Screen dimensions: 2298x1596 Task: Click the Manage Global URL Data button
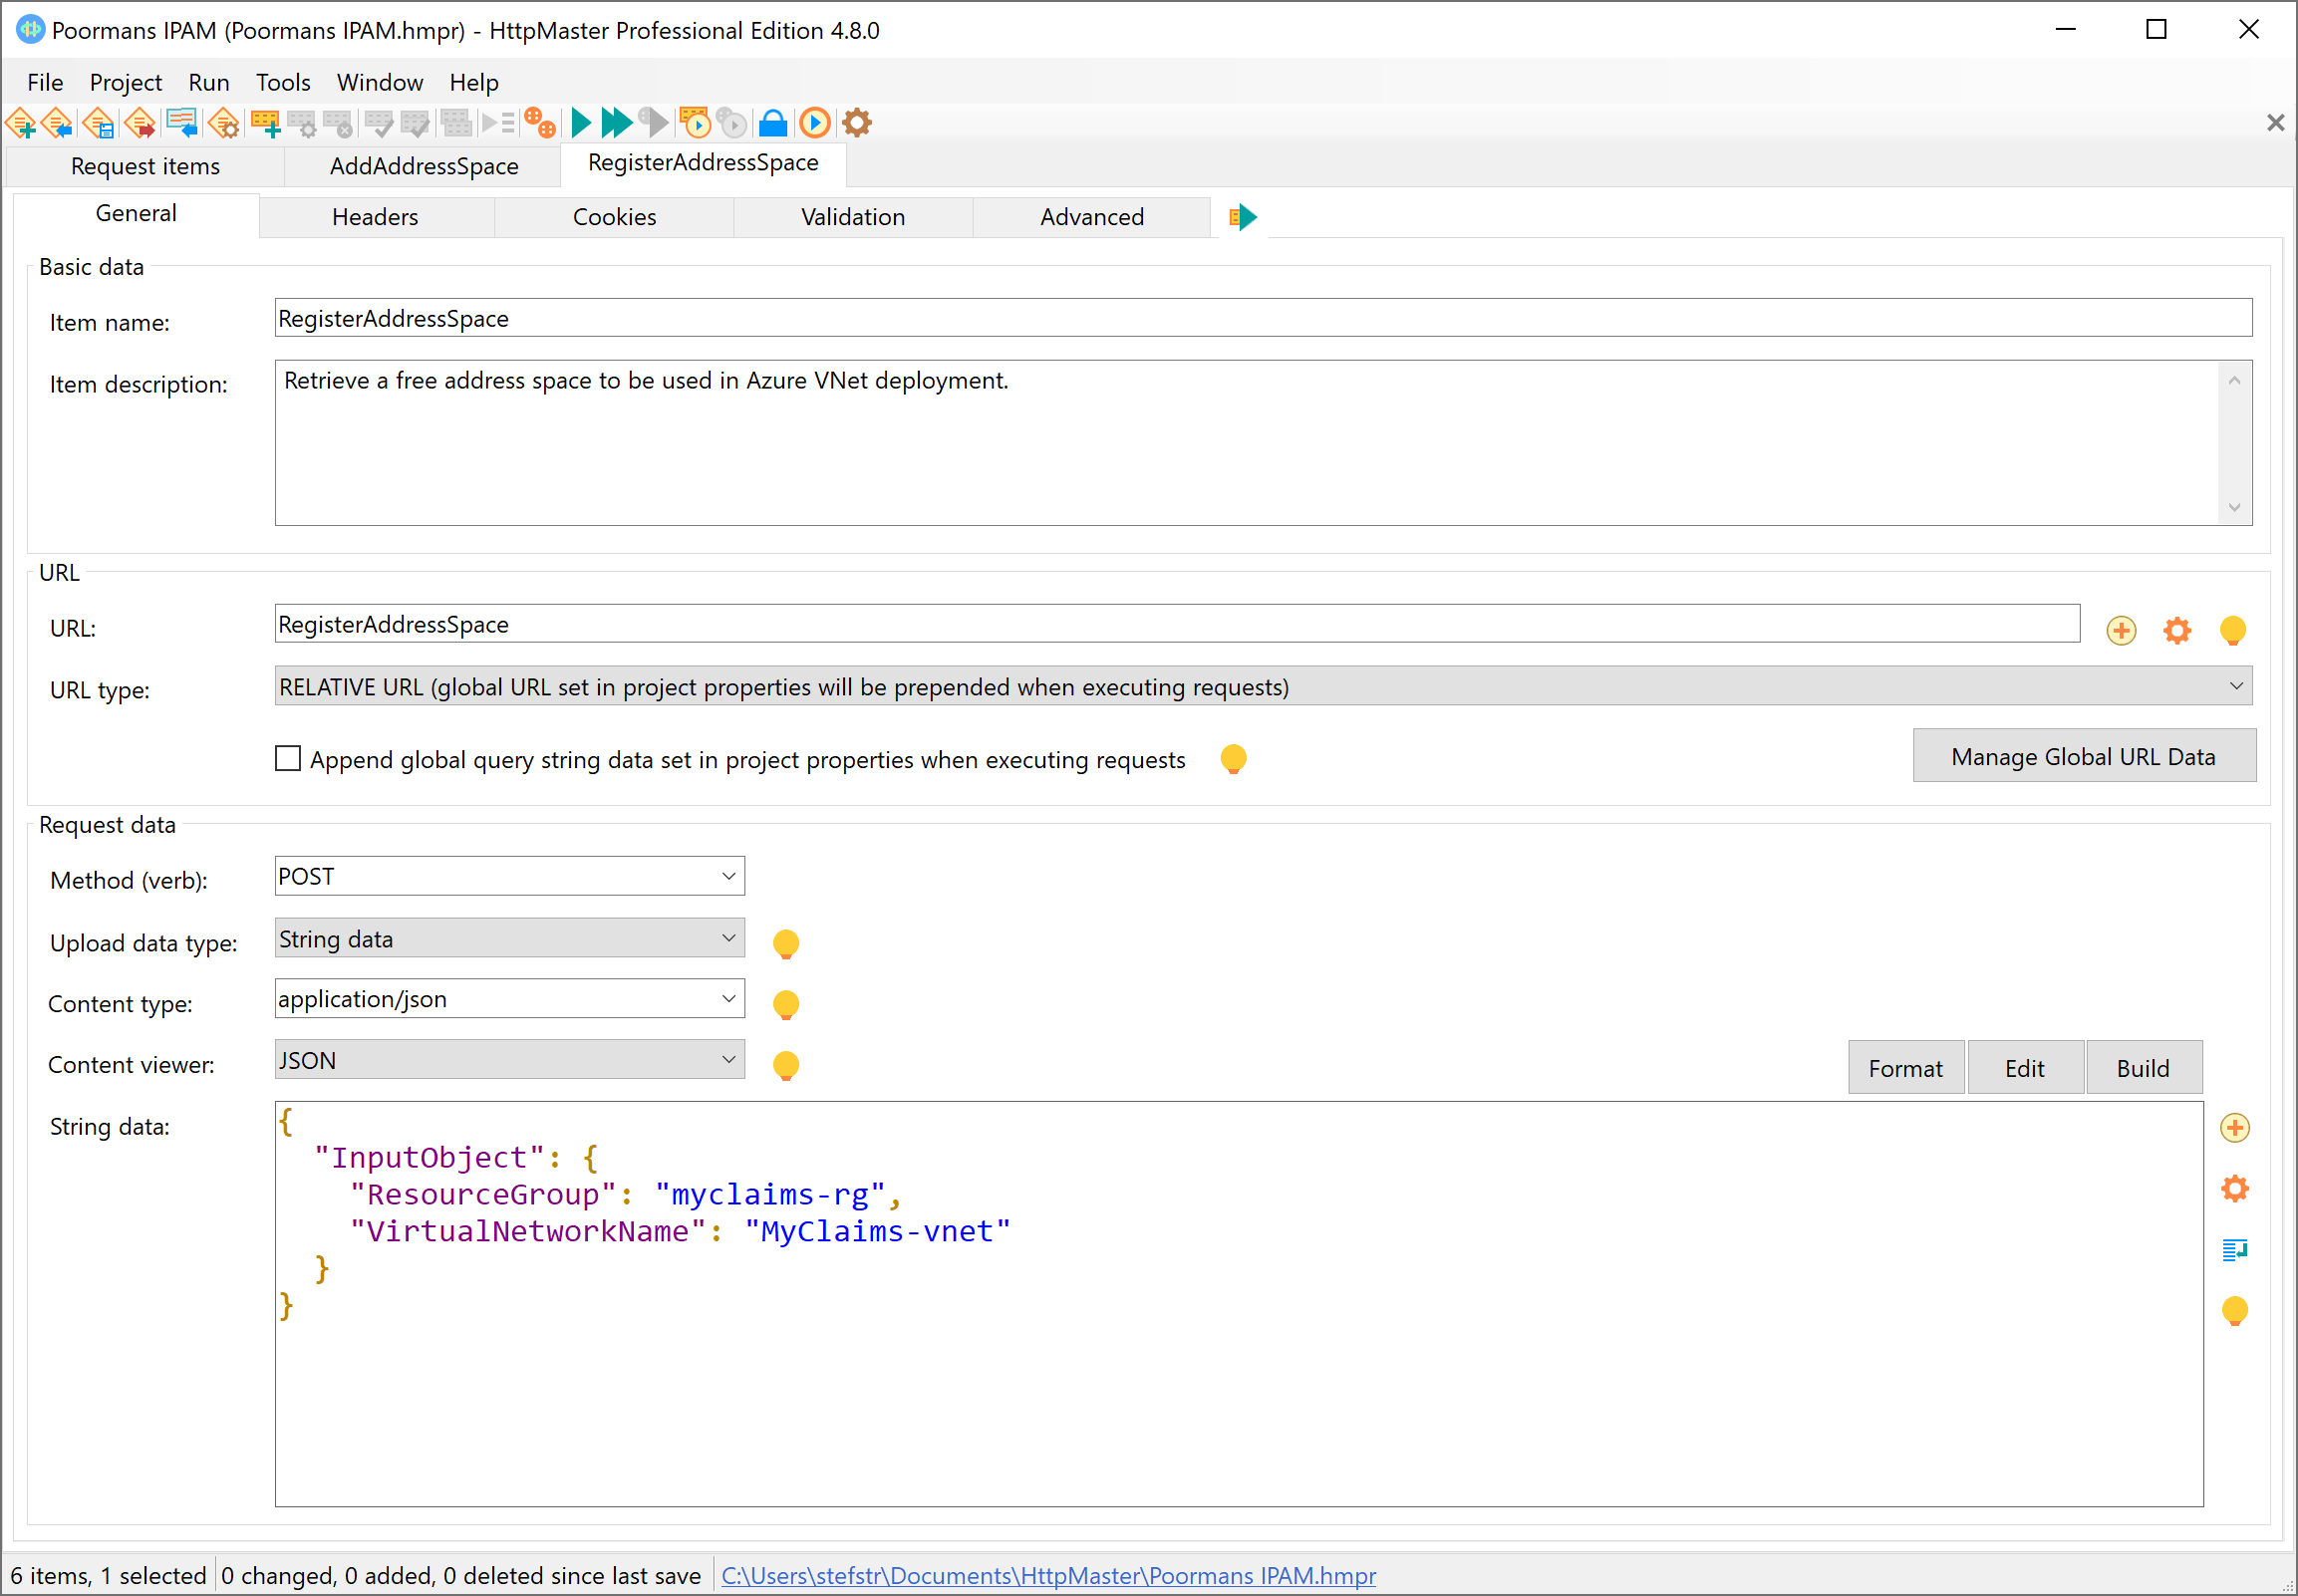coord(2083,756)
